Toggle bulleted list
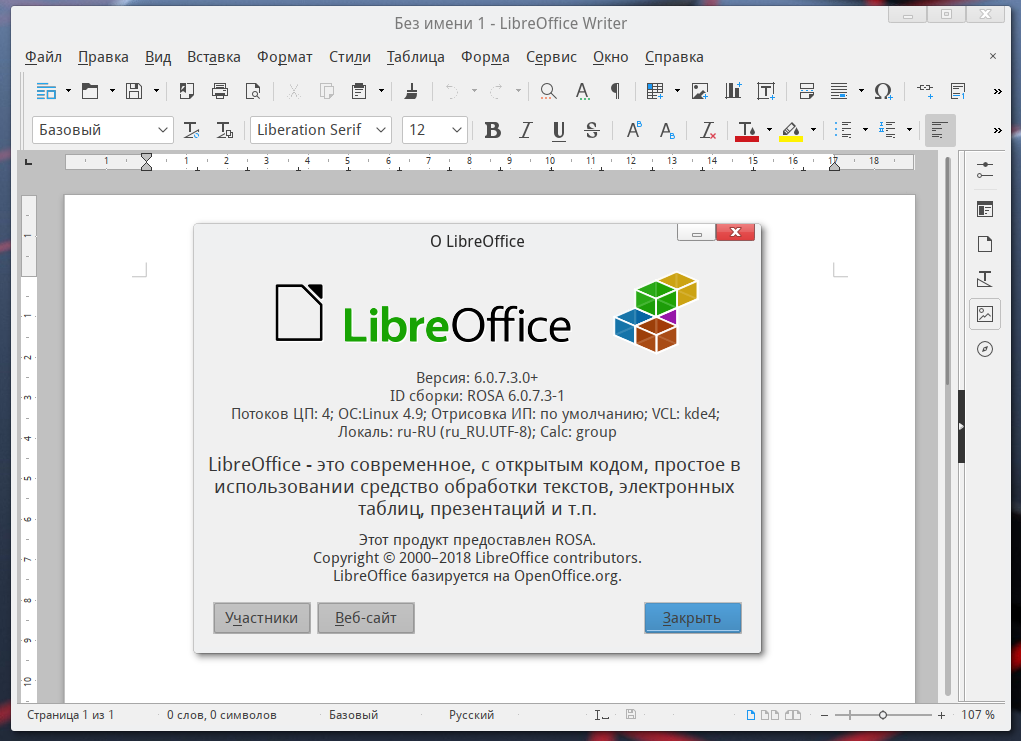This screenshot has height=741, width=1021. tap(843, 130)
